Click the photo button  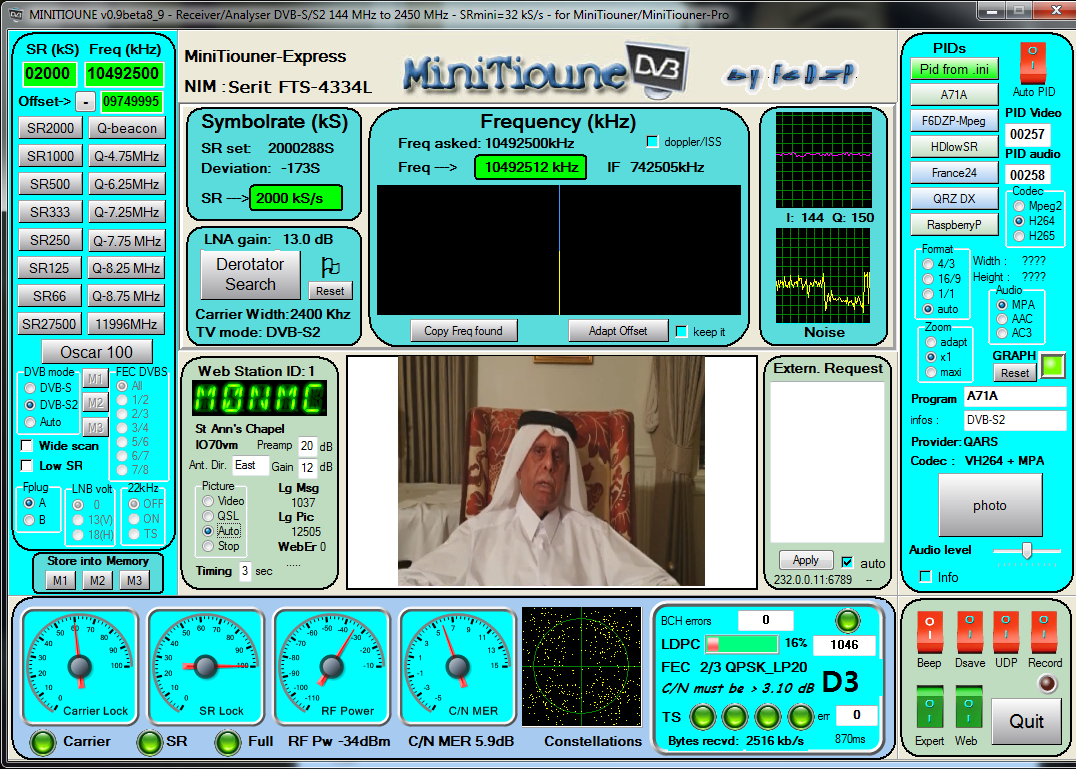990,506
